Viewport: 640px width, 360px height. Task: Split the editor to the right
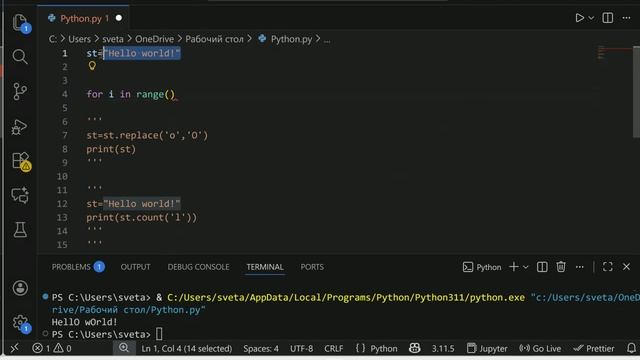point(607,18)
